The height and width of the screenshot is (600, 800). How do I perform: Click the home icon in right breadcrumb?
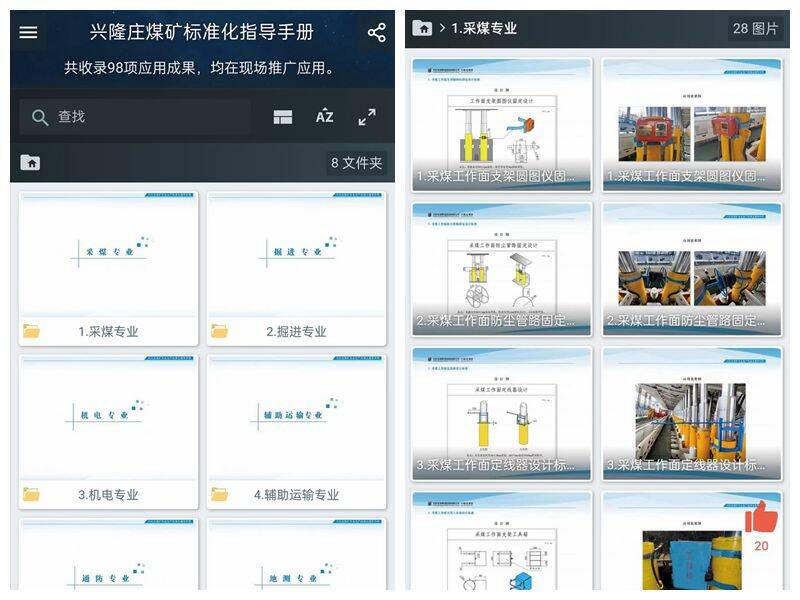point(423,28)
